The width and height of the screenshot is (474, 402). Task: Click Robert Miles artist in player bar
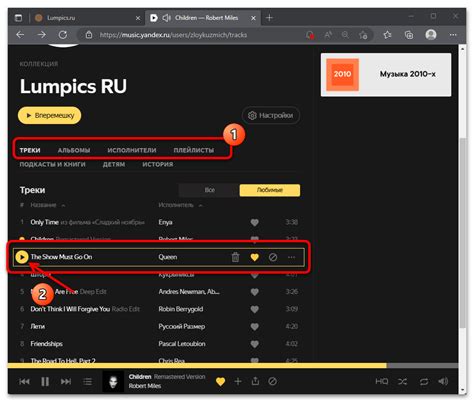click(145, 386)
